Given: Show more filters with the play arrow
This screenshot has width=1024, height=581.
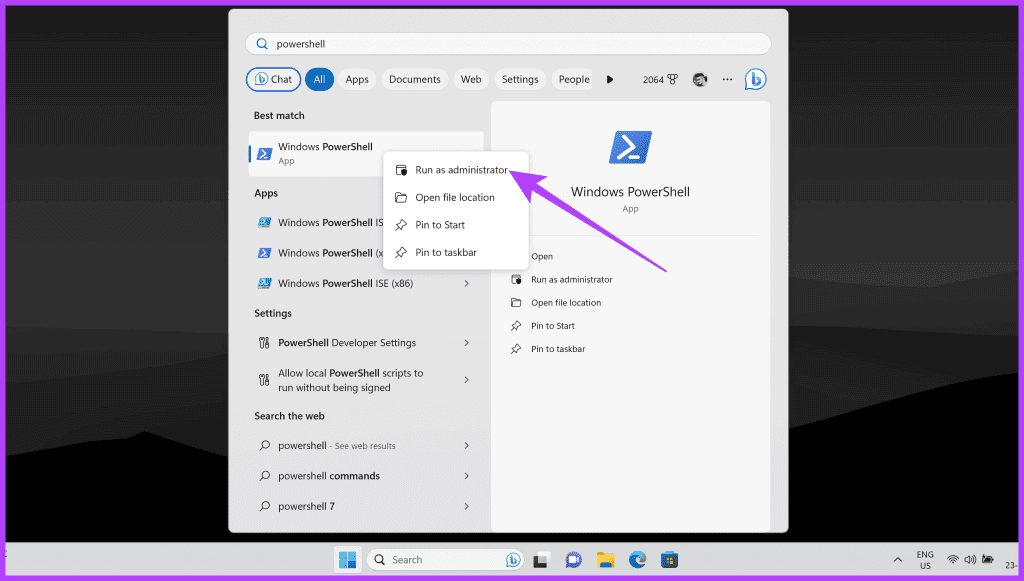Looking at the screenshot, I should (x=610, y=79).
